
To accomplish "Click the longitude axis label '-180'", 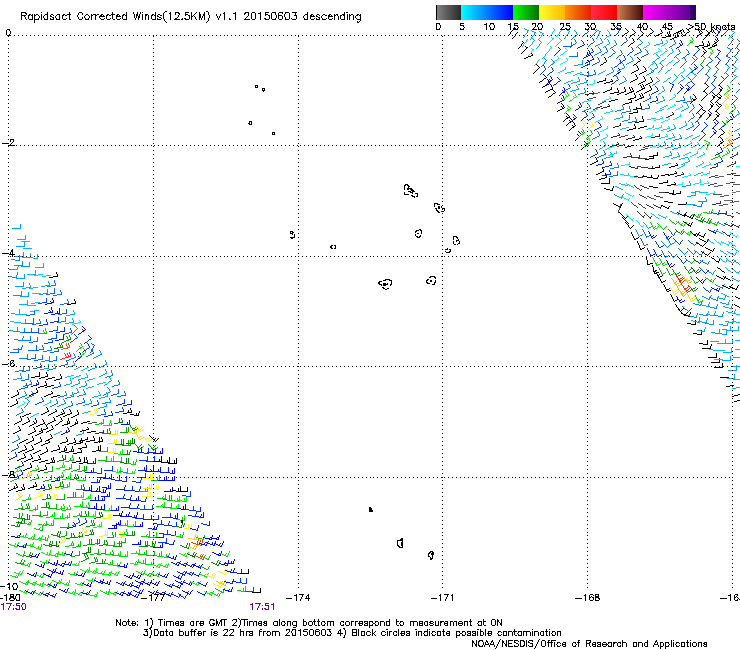I will click(x=11, y=598).
